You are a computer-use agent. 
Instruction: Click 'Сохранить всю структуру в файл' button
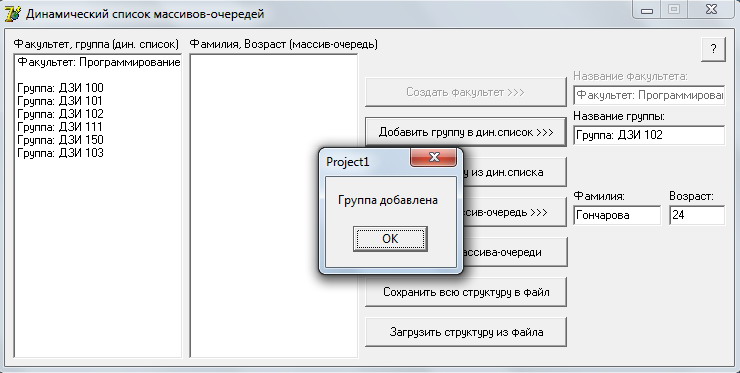coord(466,292)
